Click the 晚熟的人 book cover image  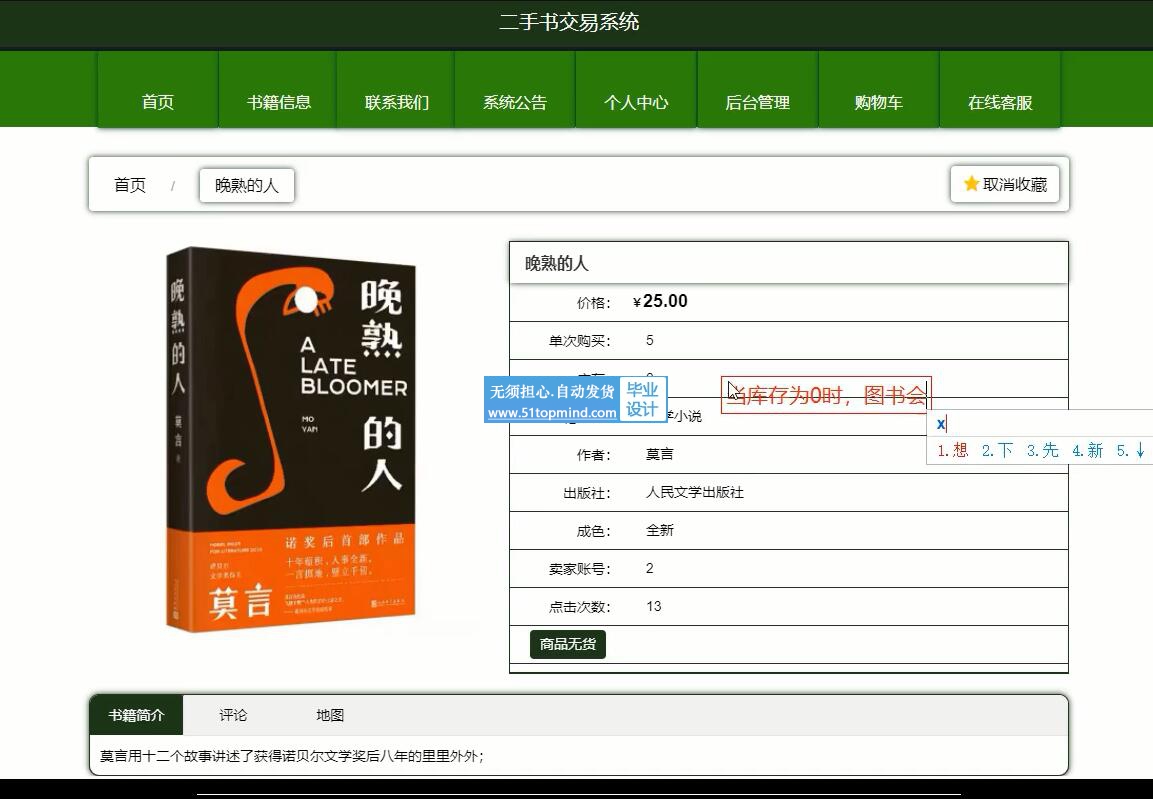point(291,439)
